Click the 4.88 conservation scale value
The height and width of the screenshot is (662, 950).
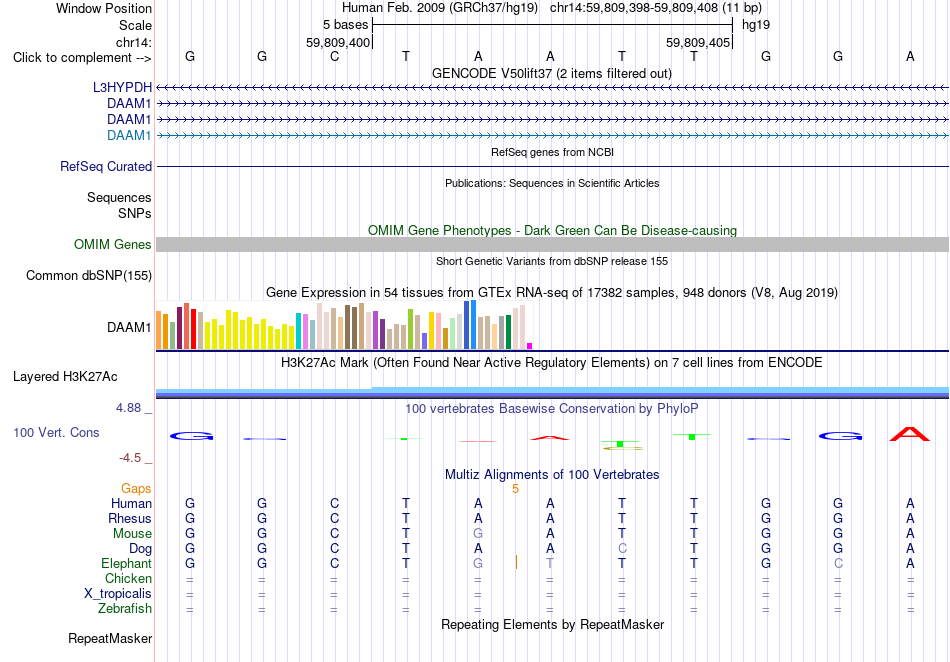128,408
